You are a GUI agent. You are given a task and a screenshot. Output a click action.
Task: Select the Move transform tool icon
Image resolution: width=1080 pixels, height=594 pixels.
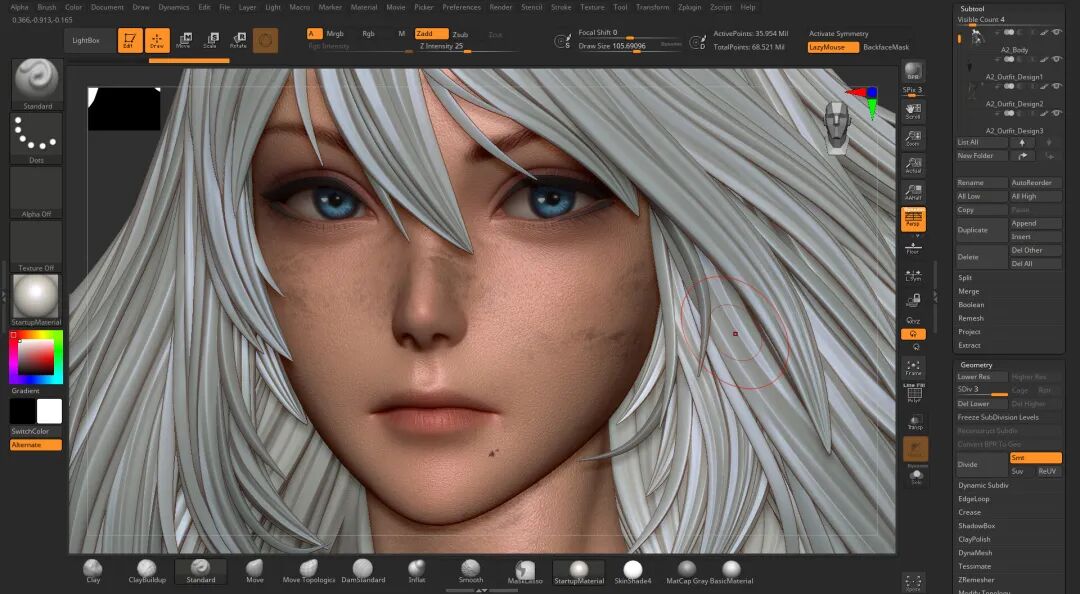click(184, 40)
